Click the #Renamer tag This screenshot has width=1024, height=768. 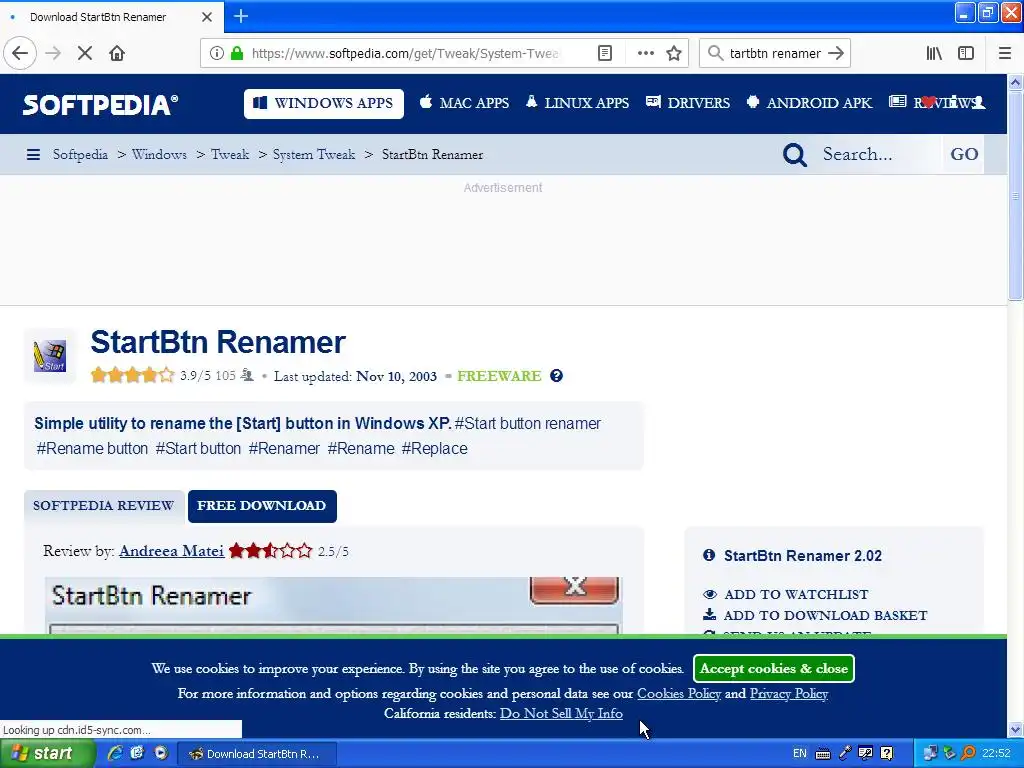click(x=284, y=449)
